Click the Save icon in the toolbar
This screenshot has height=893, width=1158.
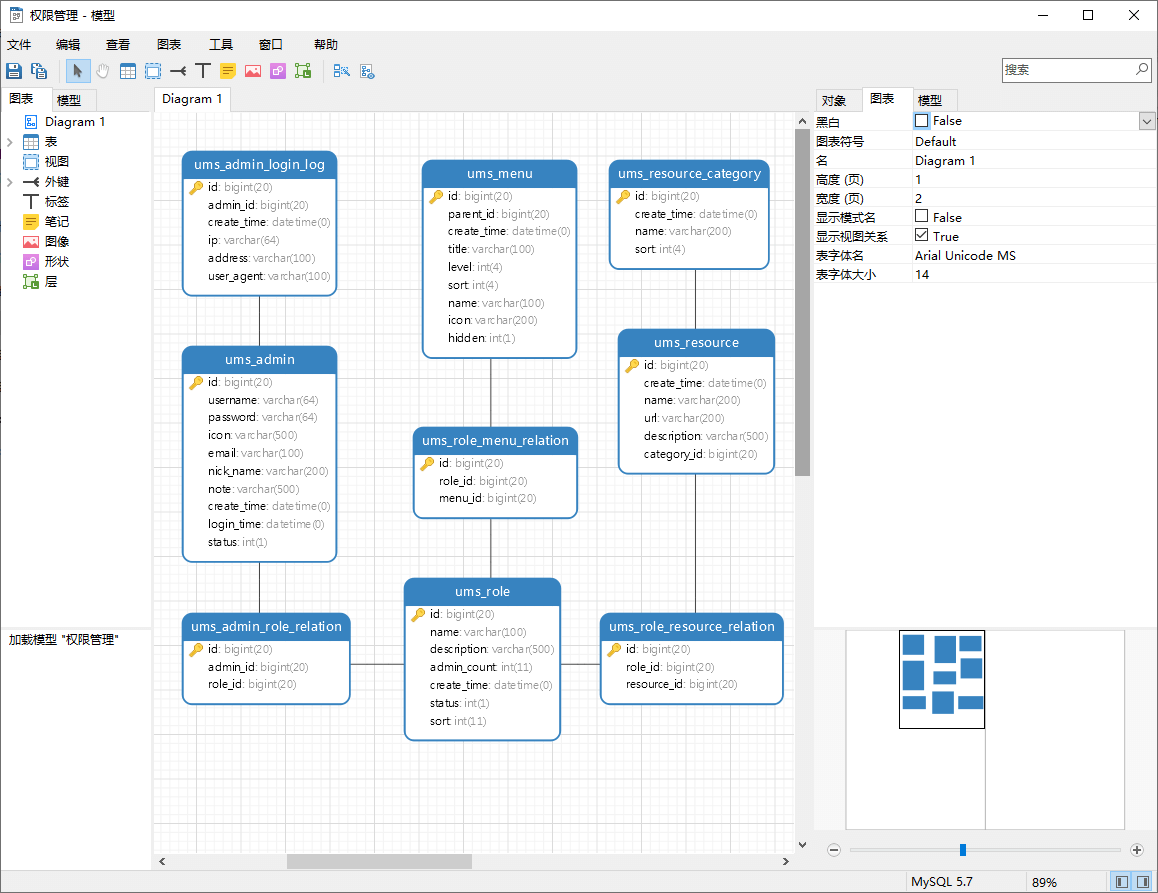14,71
